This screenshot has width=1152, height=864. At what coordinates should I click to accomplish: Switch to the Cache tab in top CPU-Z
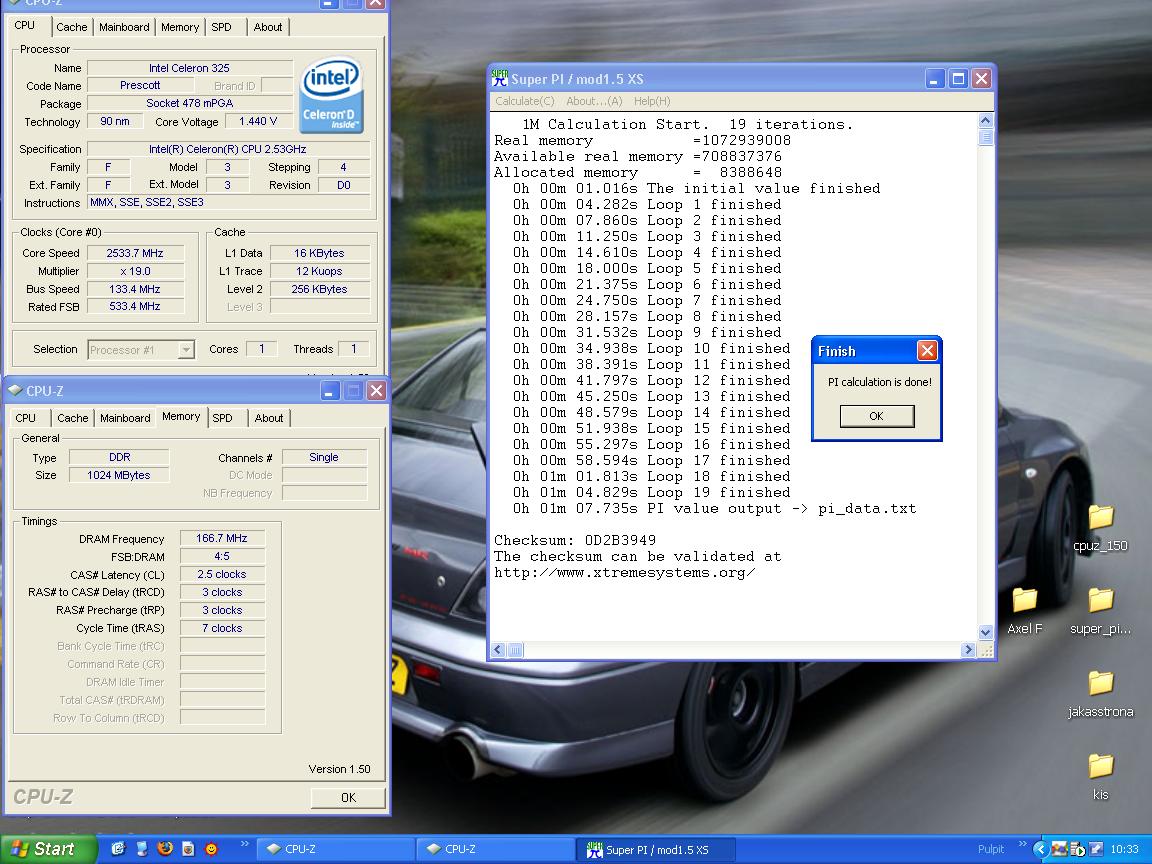71,27
